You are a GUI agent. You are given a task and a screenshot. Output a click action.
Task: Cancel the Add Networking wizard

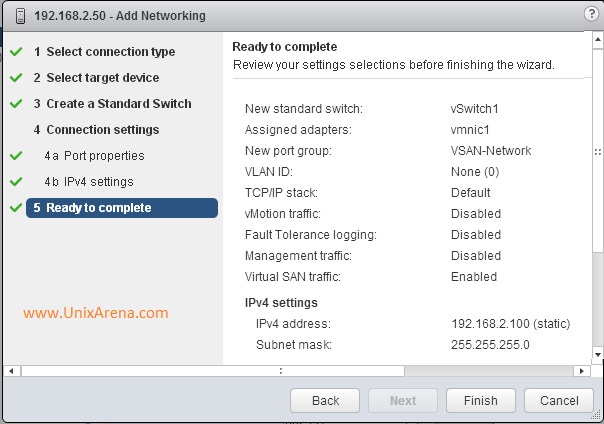pyautogui.click(x=559, y=401)
